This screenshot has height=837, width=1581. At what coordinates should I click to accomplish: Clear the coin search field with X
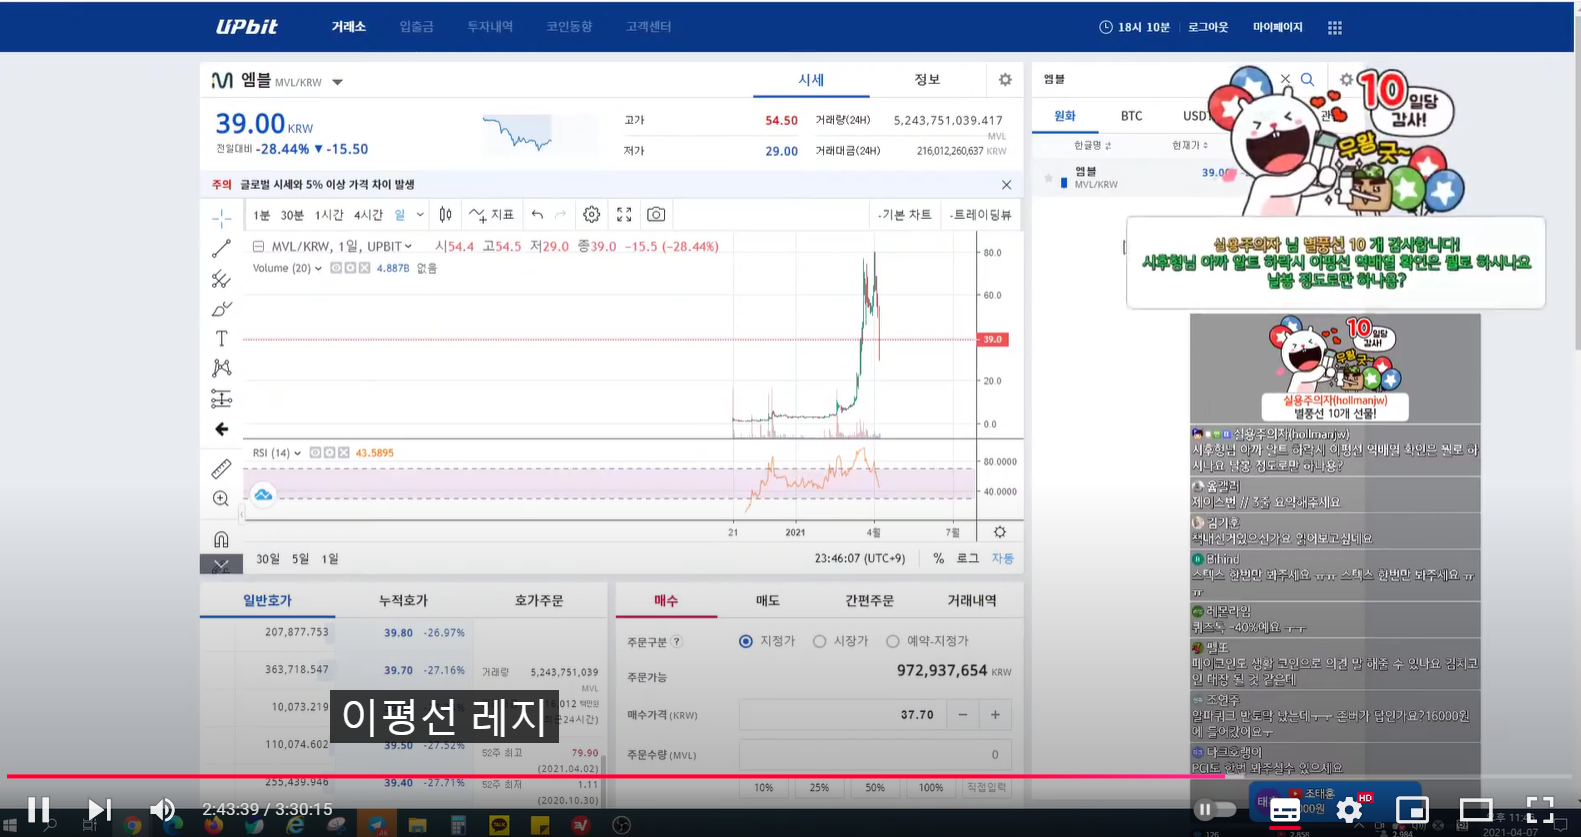pyautogui.click(x=1285, y=79)
